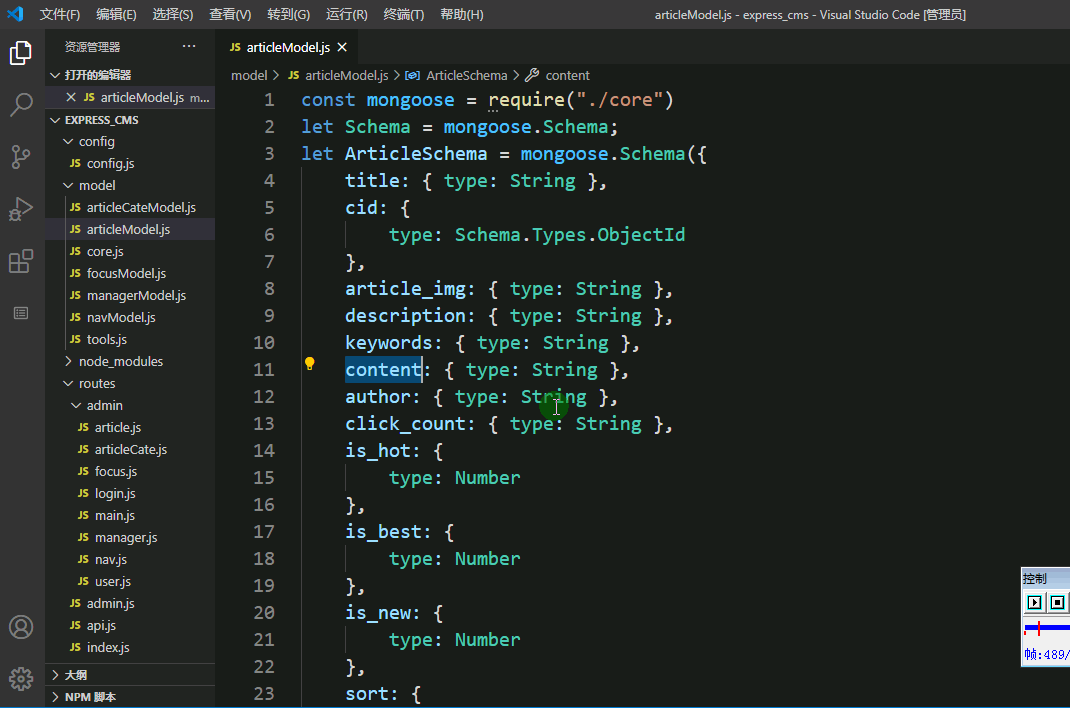
Task: Open articleCate.js under admin folder
Action: 130,449
